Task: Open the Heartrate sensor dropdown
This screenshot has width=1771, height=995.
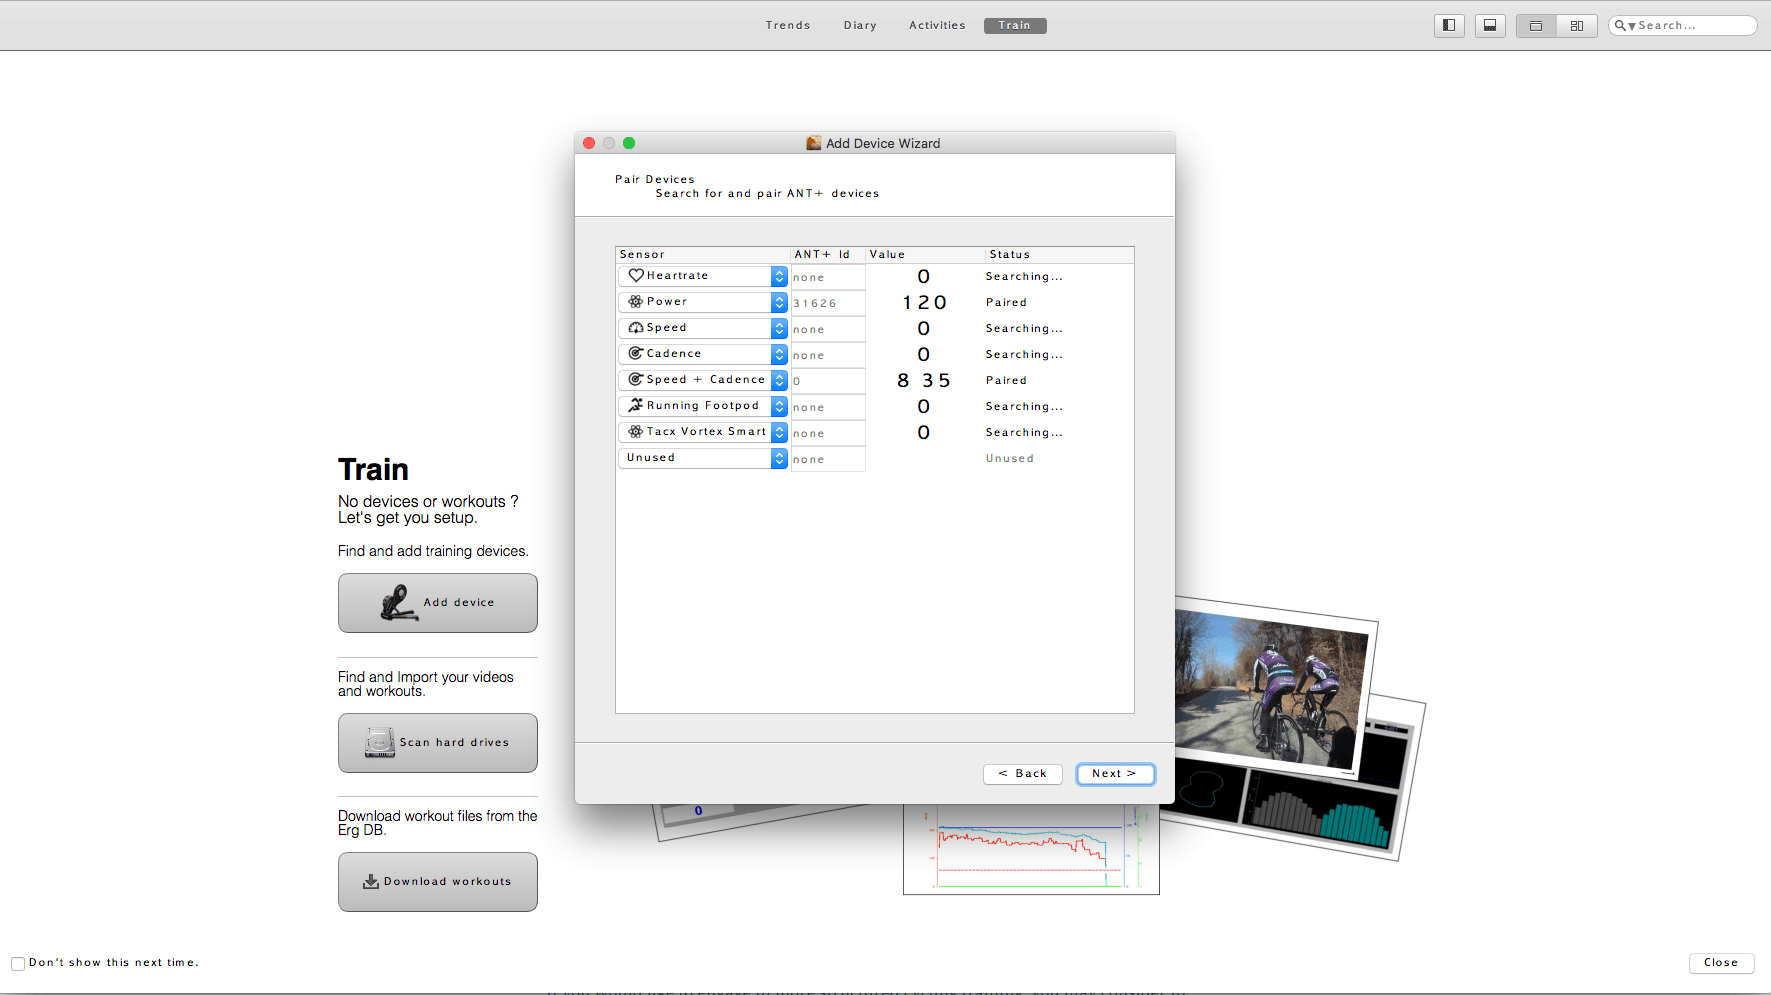Action: [x=779, y=276]
